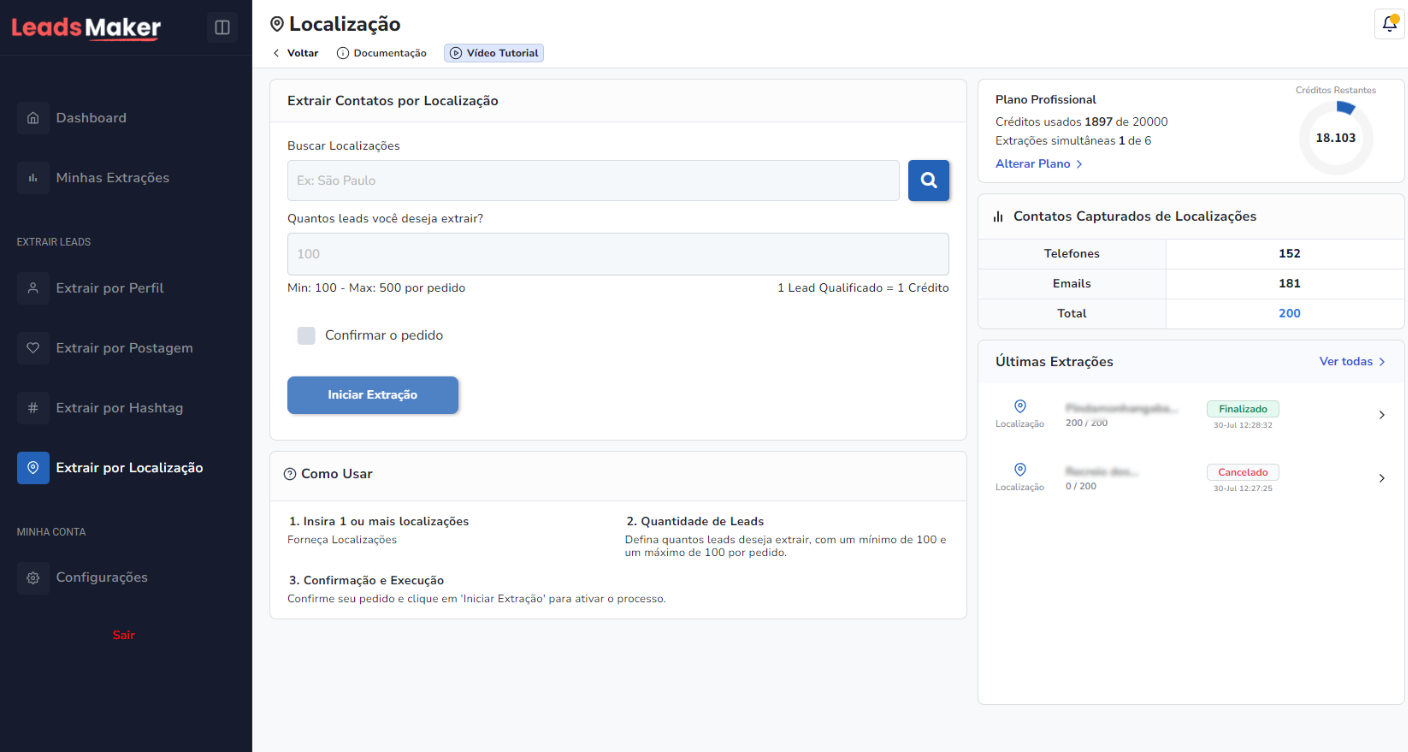1408x752 pixels.
Task: Click the magnifying glass search button
Action: [x=928, y=180]
